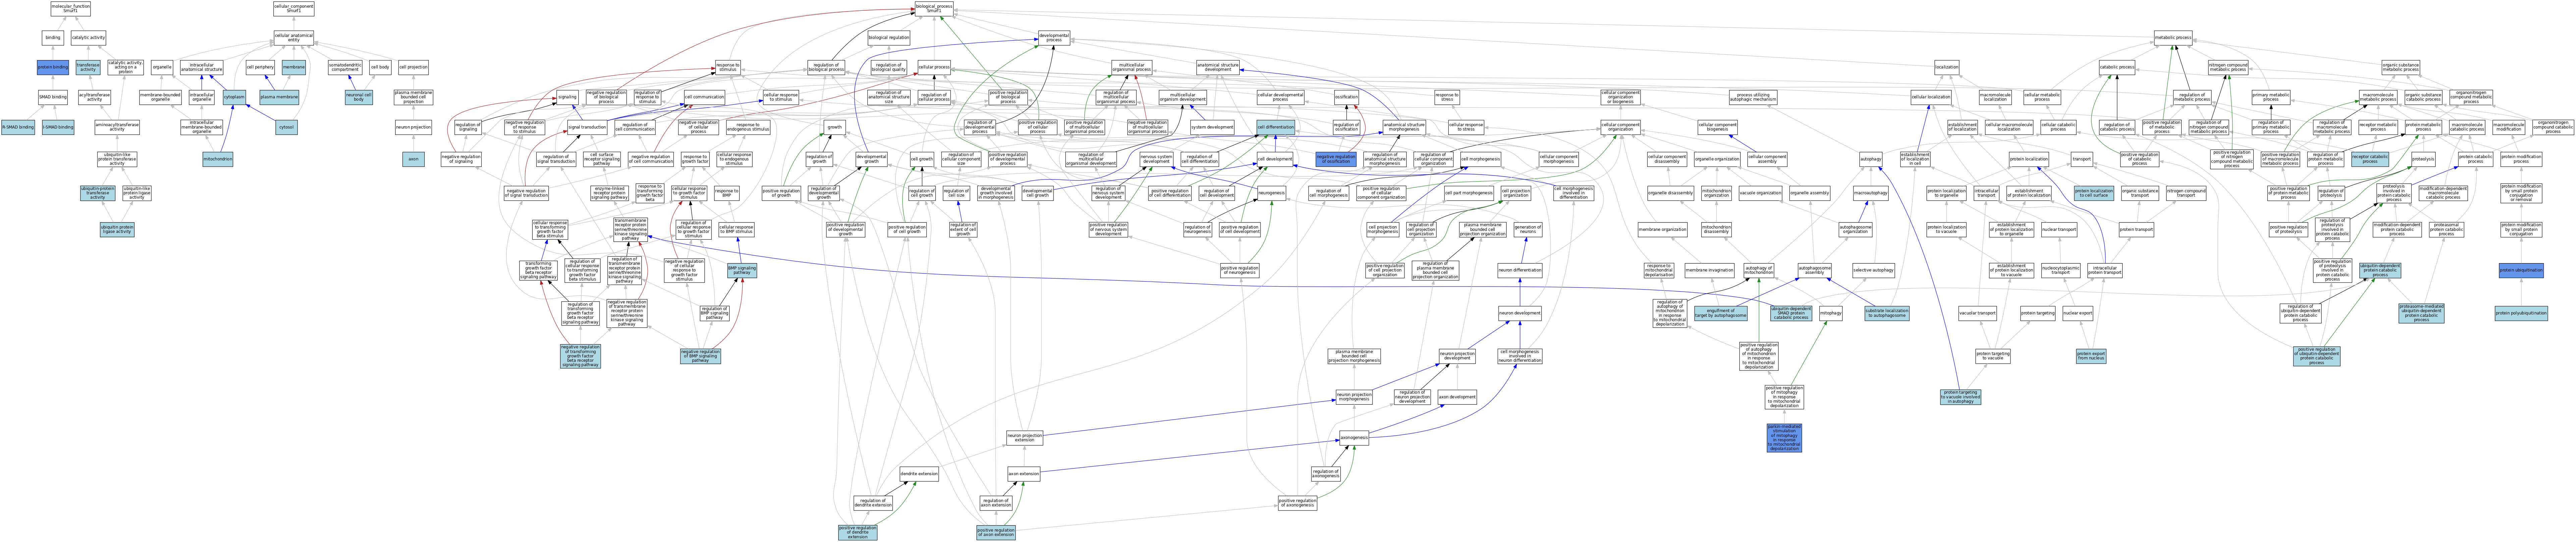Click the 'cytoplasm' node
Viewport: 2576px width, 542px height.
click(x=234, y=97)
